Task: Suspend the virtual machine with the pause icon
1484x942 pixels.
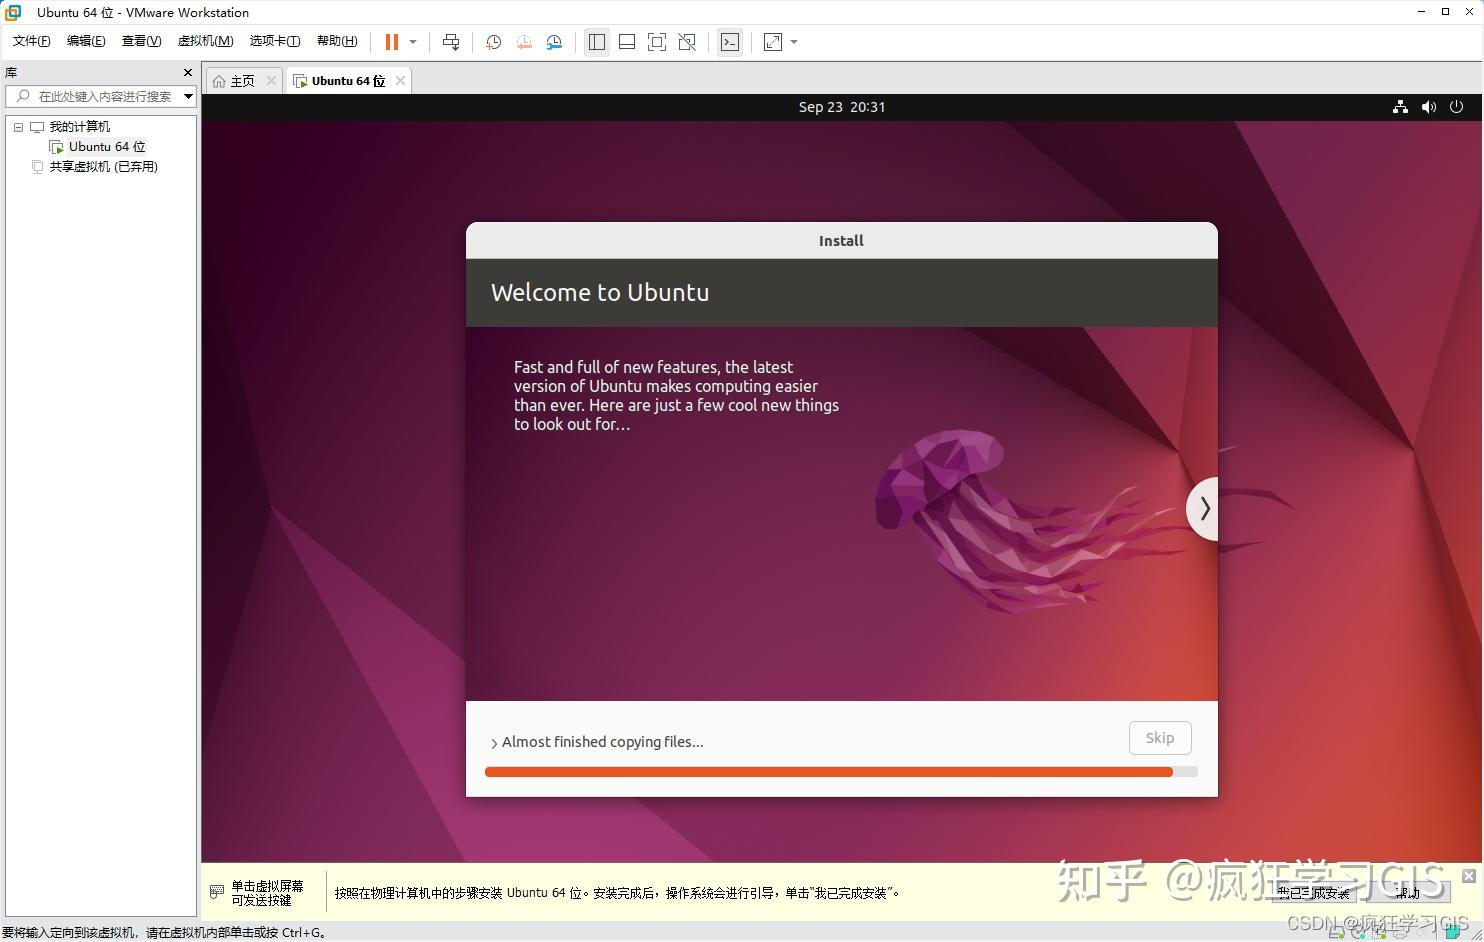Action: coord(392,42)
